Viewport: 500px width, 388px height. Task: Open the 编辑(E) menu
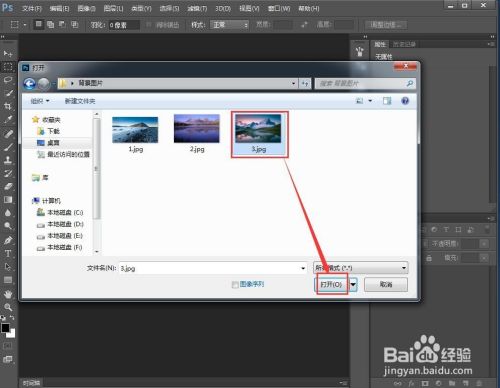click(59, 8)
